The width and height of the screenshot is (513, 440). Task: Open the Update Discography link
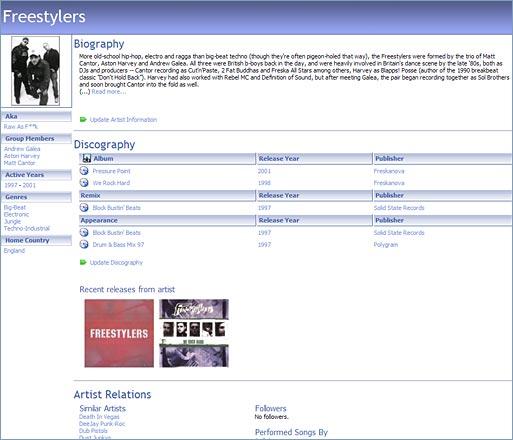116,262
